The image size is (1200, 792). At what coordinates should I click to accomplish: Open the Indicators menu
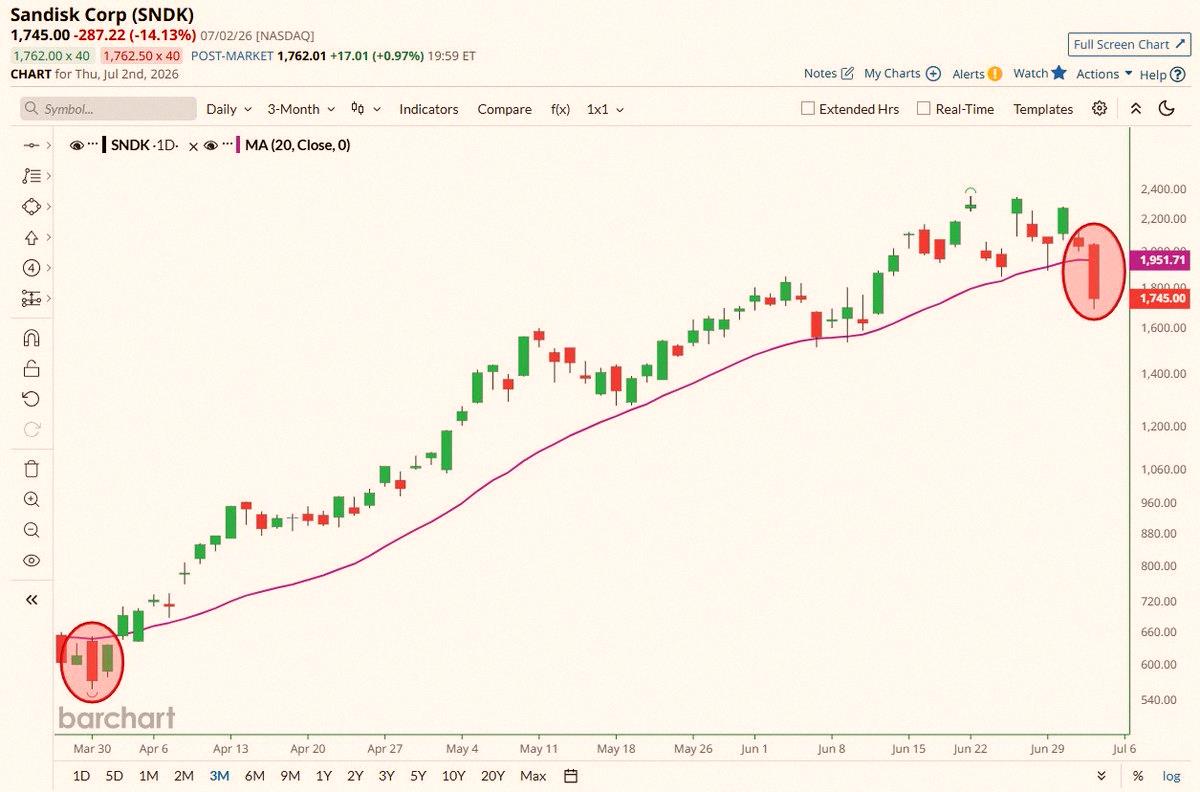pos(429,109)
